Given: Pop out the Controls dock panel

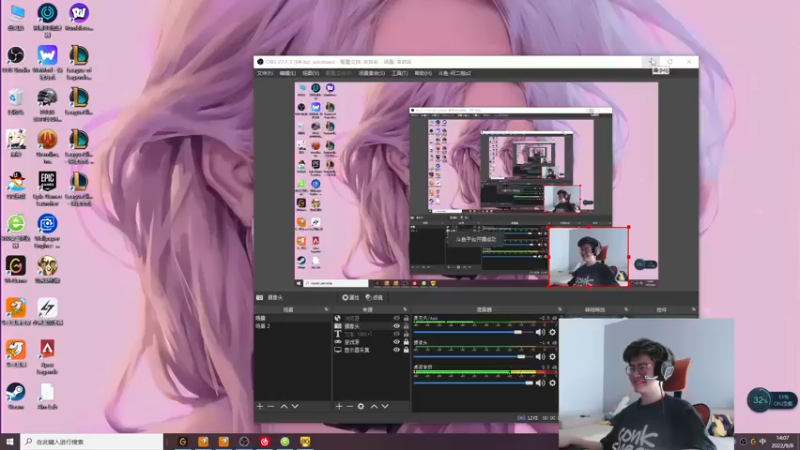Looking at the screenshot, I should tap(693, 310).
